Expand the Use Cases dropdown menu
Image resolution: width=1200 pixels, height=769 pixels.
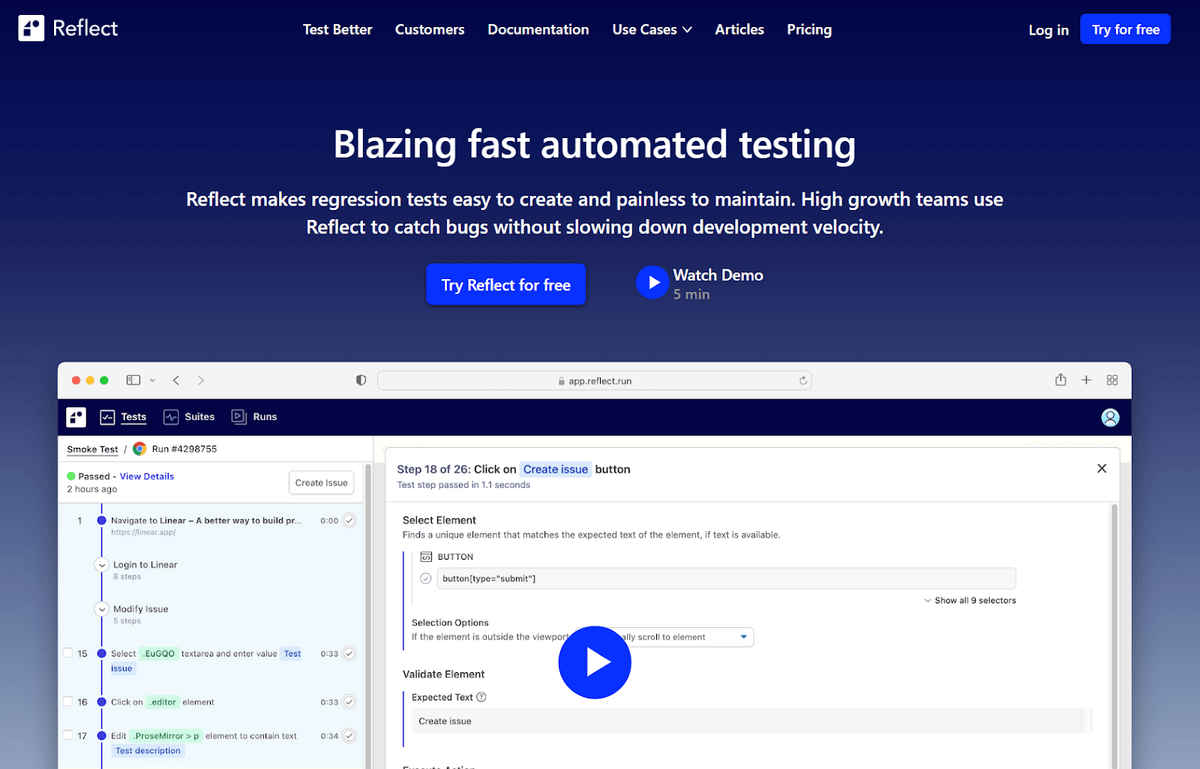tap(652, 29)
